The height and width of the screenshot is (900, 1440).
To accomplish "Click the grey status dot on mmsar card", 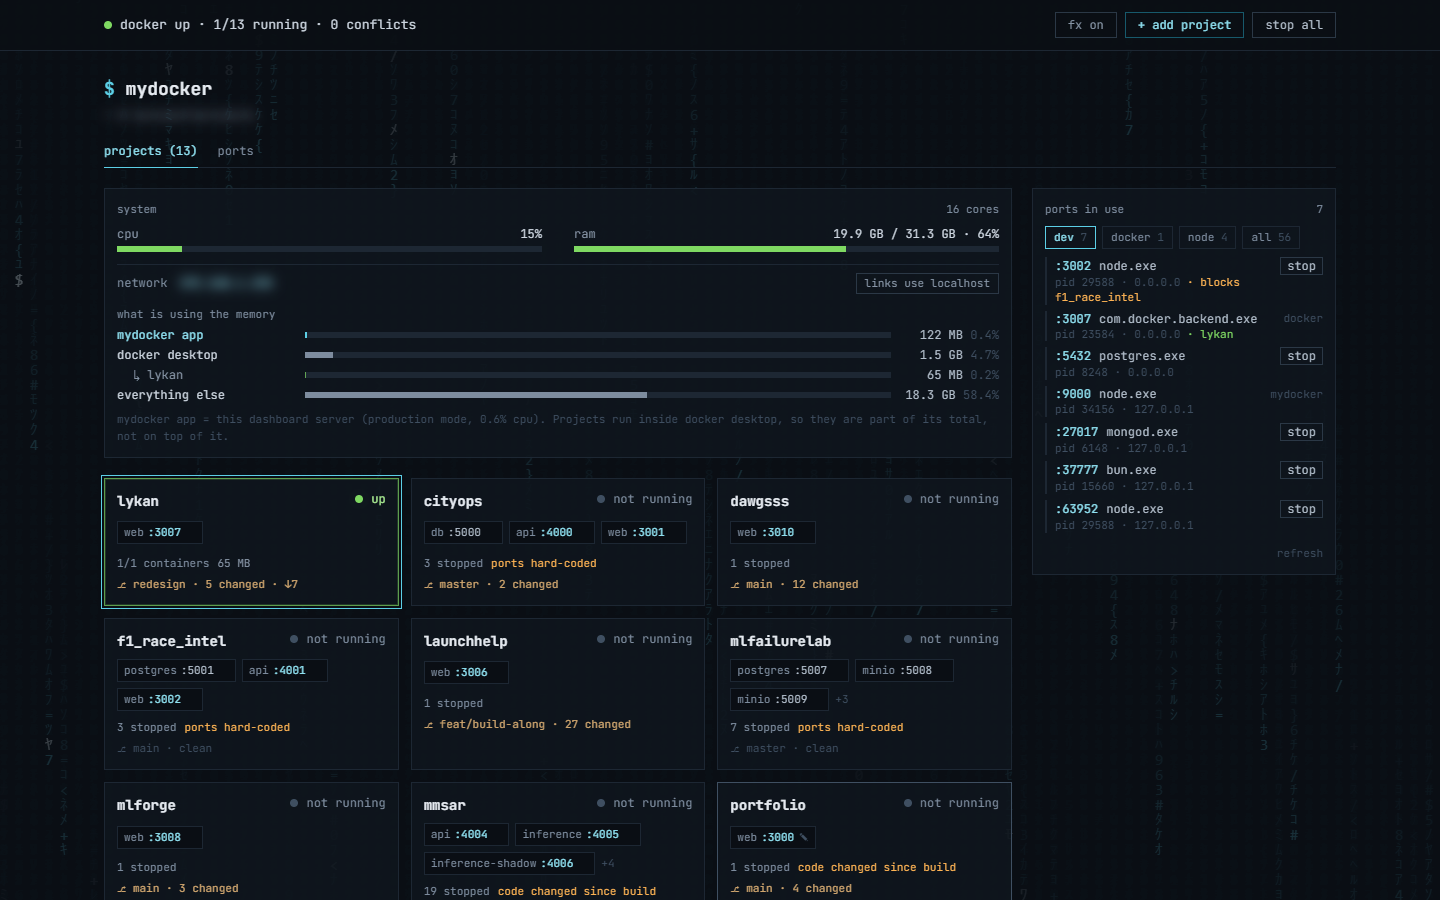I will 601,803.
